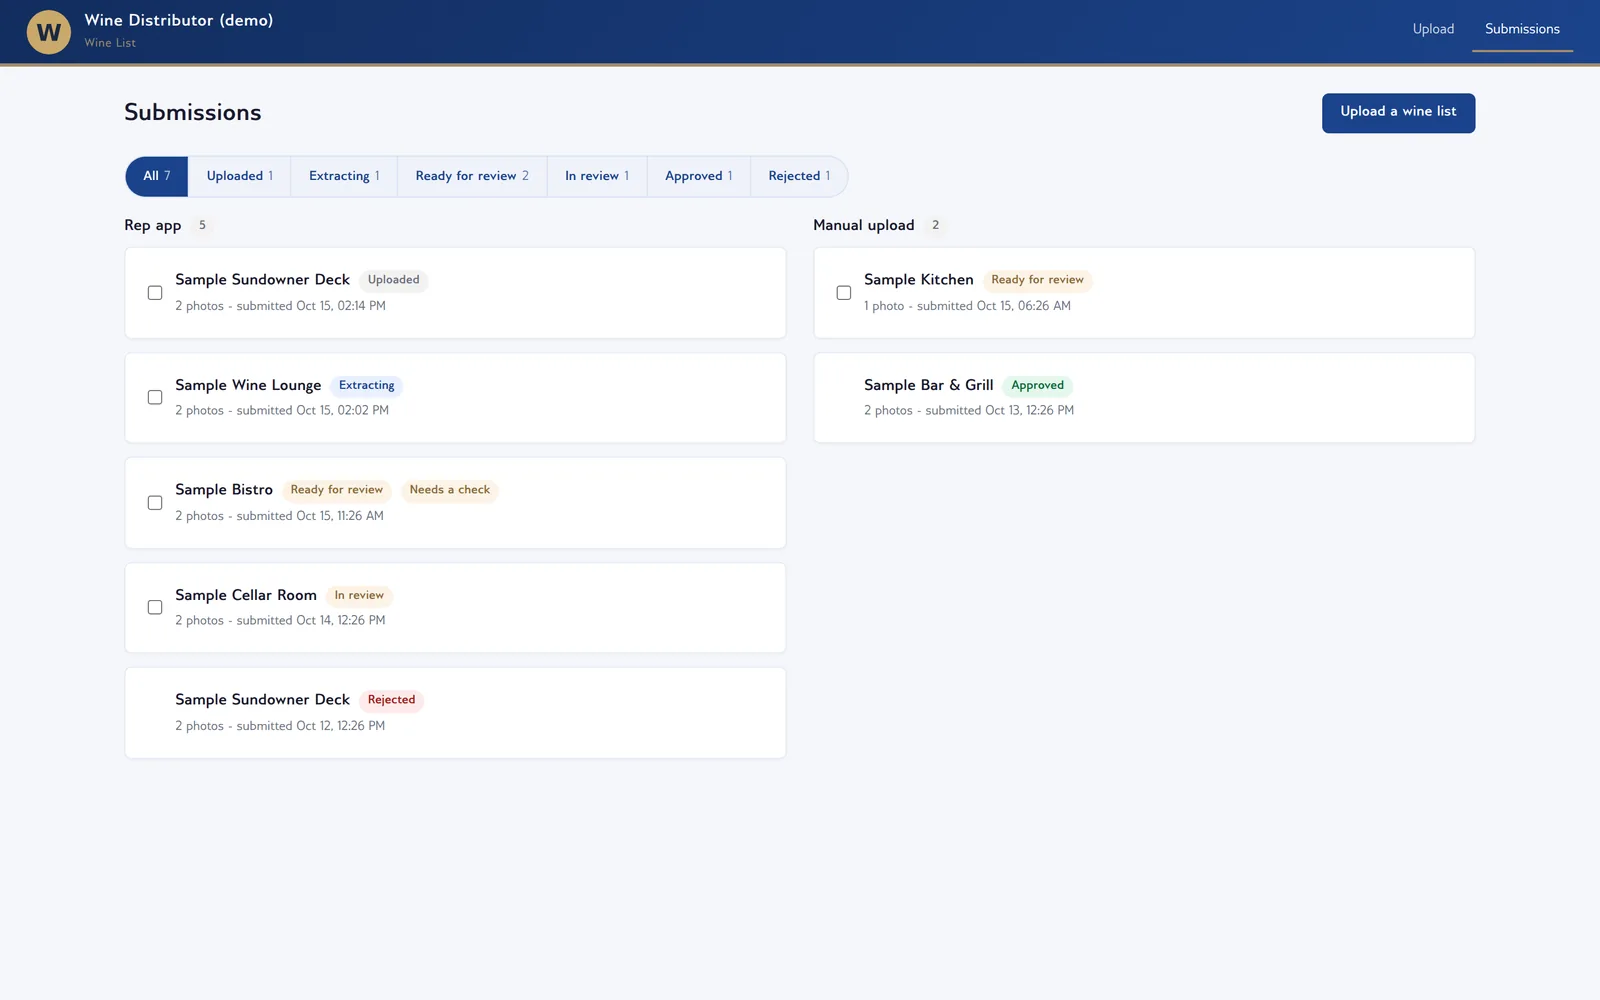
Task: Open the Sample Kitchen submission
Action: point(1144,293)
